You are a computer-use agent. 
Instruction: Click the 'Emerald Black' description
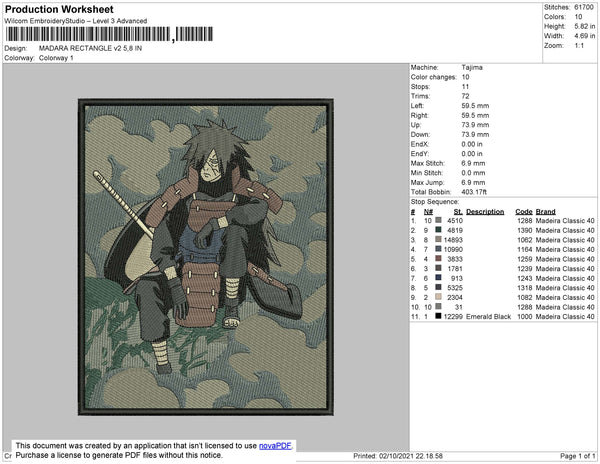coord(488,317)
